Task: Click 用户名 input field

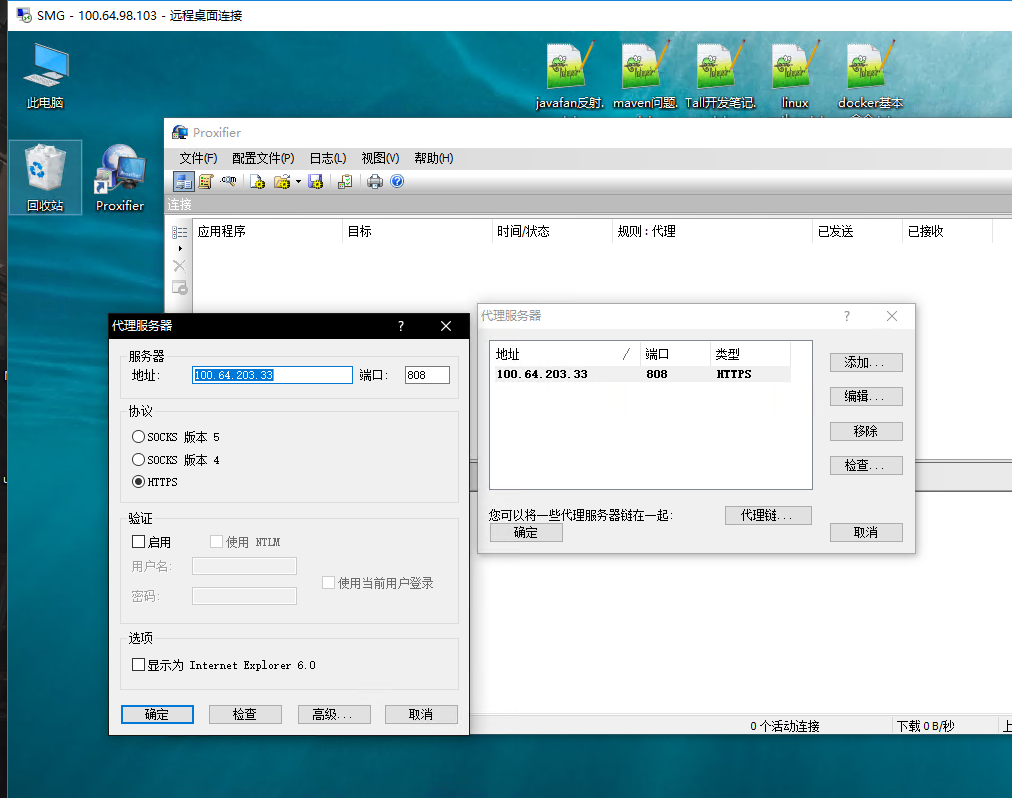Action: coord(245,566)
